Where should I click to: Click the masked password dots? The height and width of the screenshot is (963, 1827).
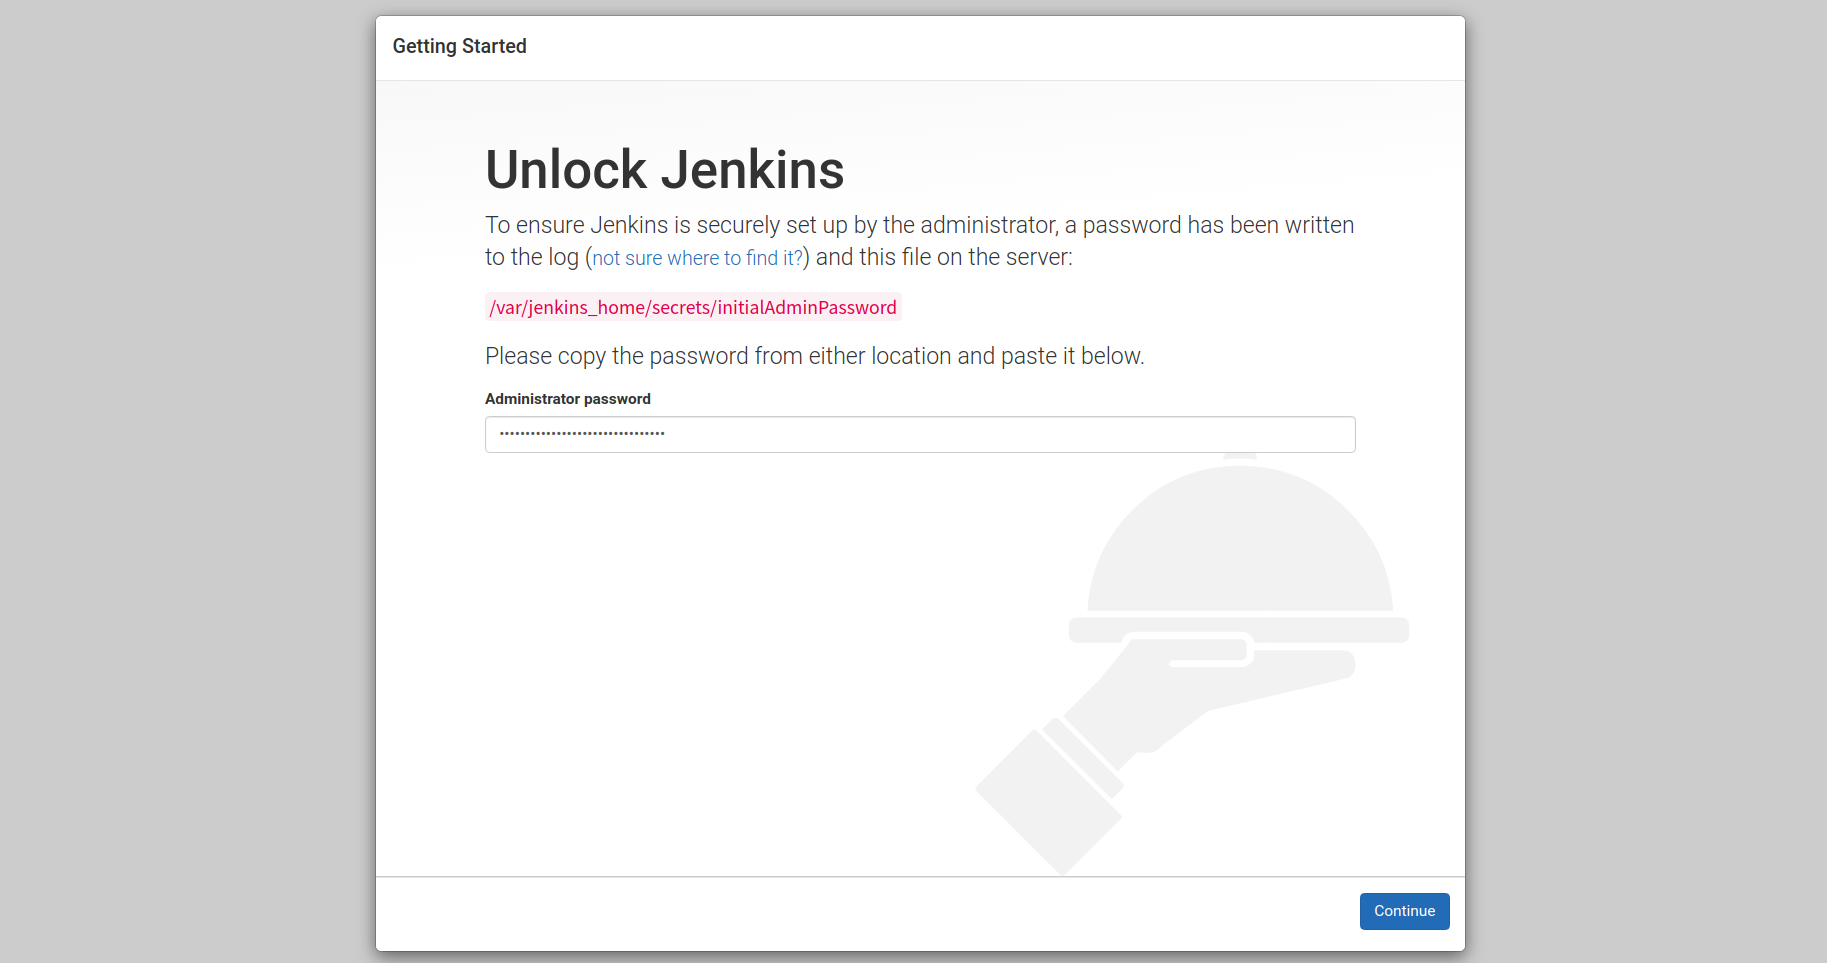pos(582,434)
